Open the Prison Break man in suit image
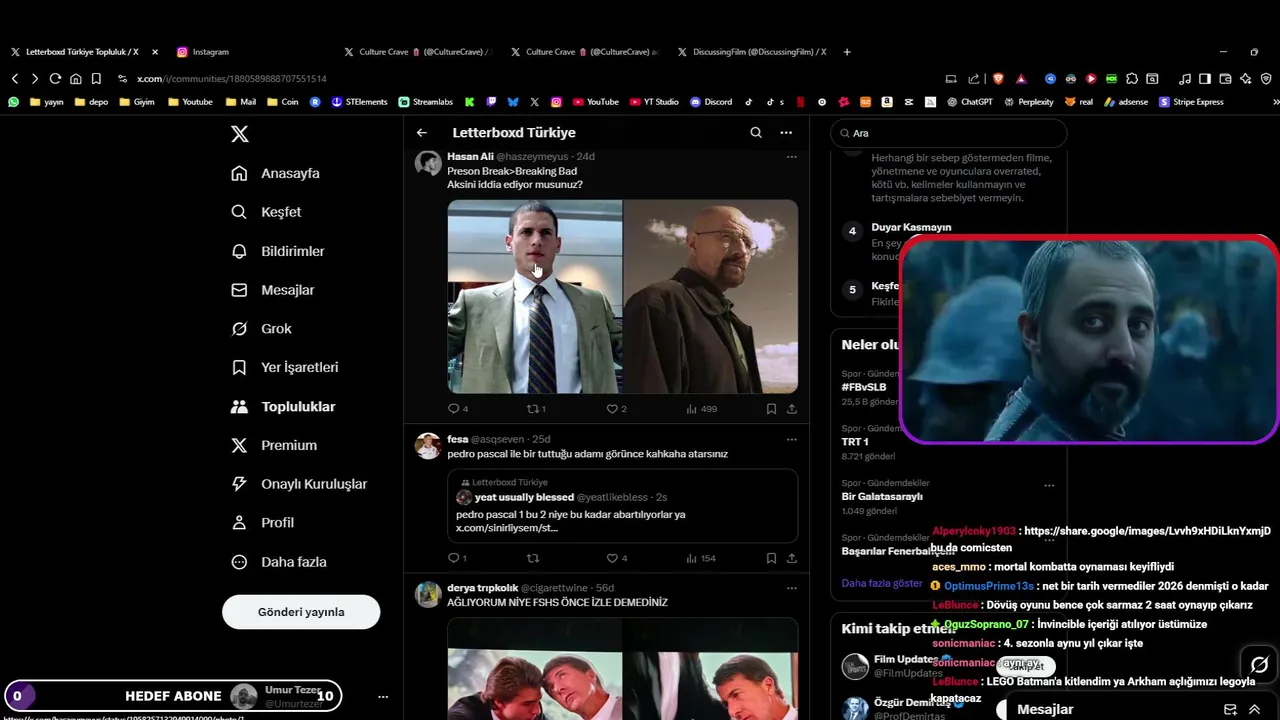 tap(534, 296)
